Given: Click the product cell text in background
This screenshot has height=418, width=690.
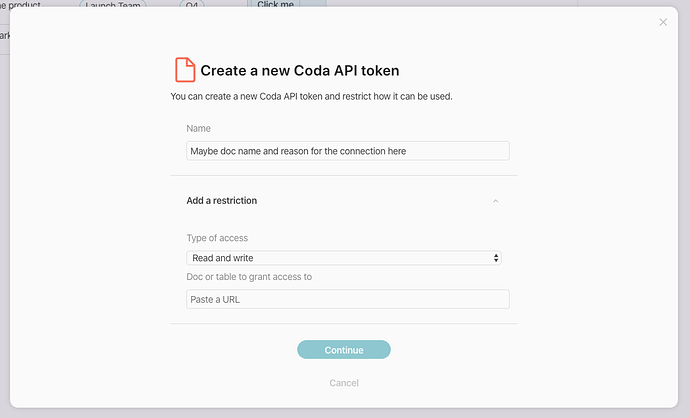Looking at the screenshot, I should point(20,4).
